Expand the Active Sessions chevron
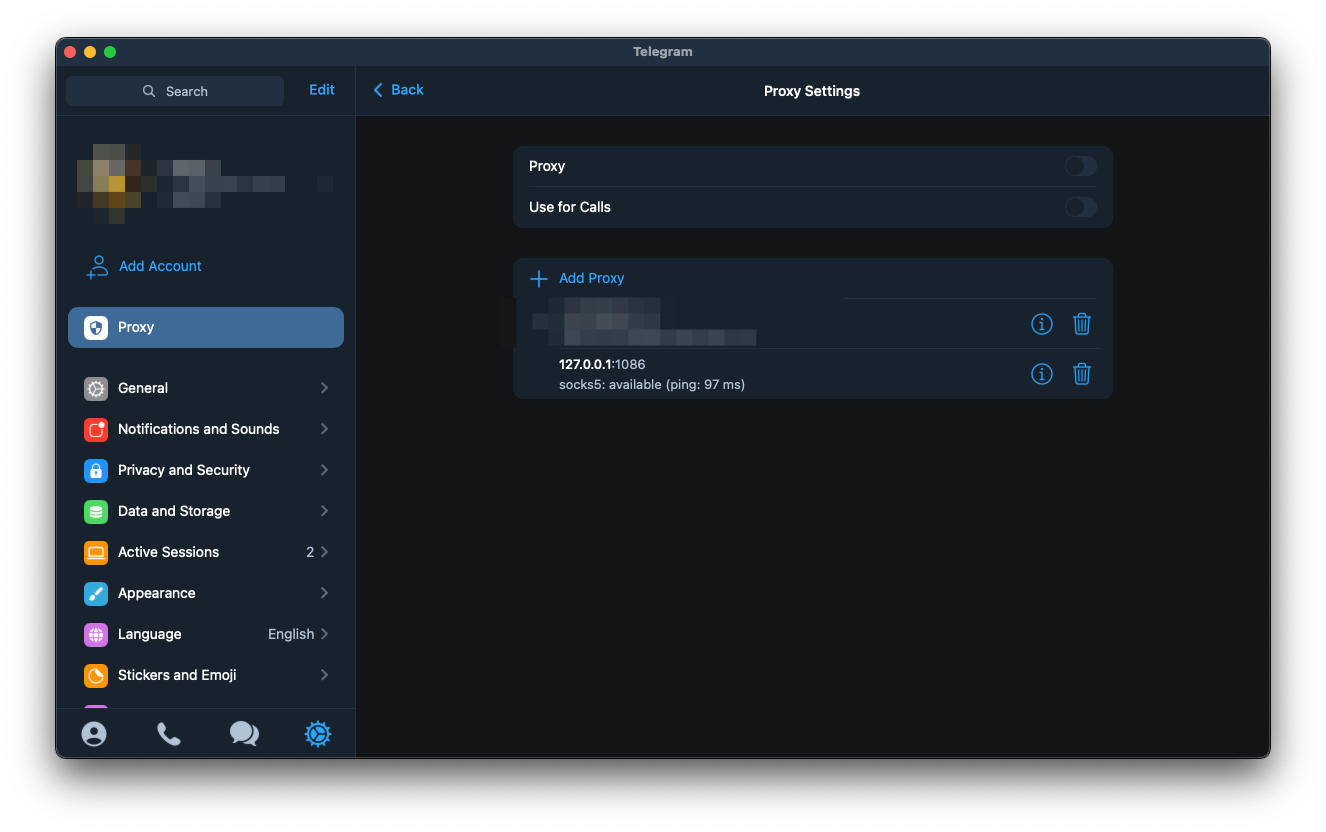 [324, 552]
